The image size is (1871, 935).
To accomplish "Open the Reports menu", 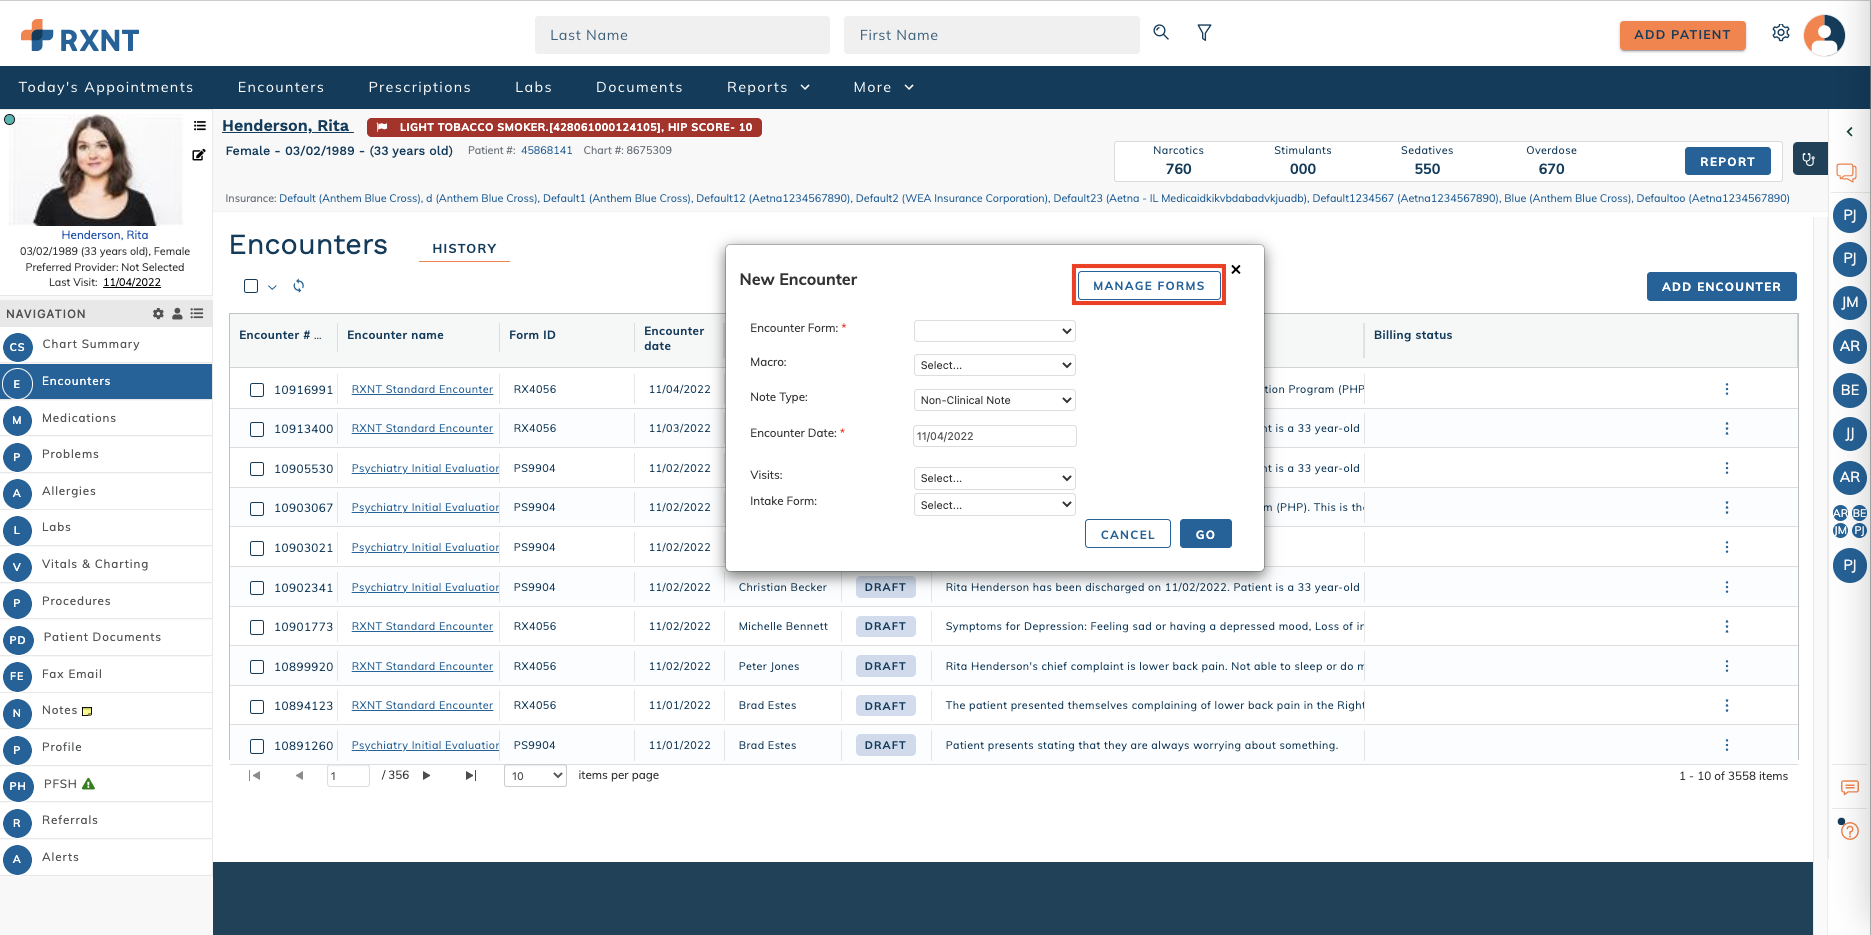I will click(767, 87).
